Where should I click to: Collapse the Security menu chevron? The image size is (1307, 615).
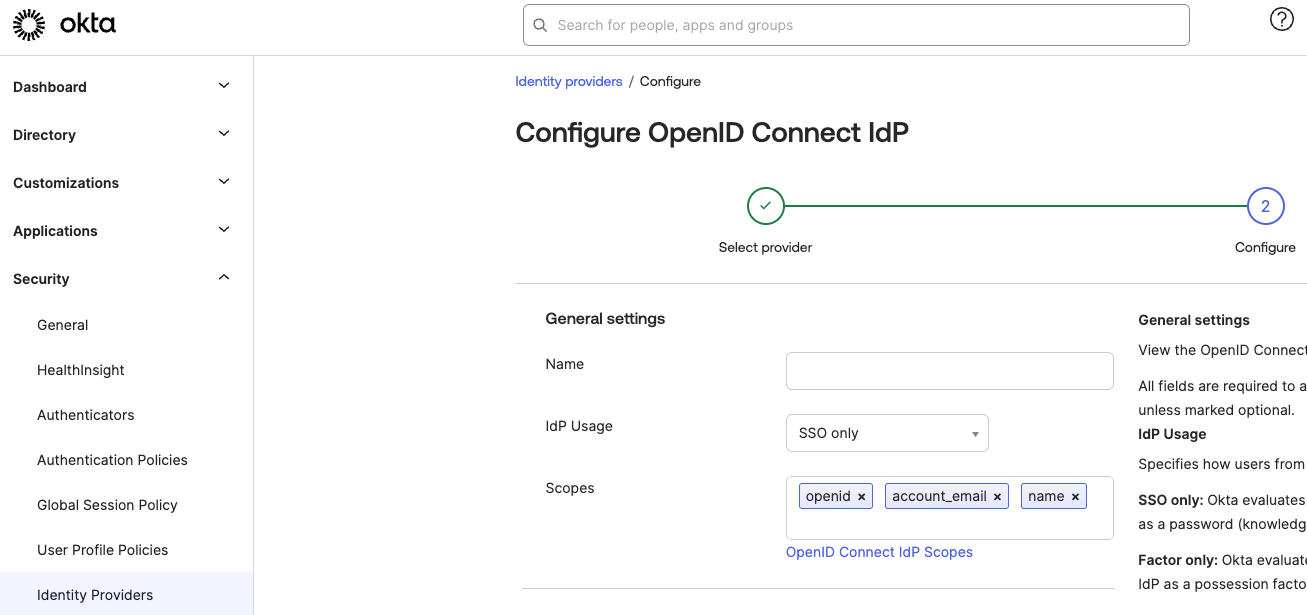[224, 278]
